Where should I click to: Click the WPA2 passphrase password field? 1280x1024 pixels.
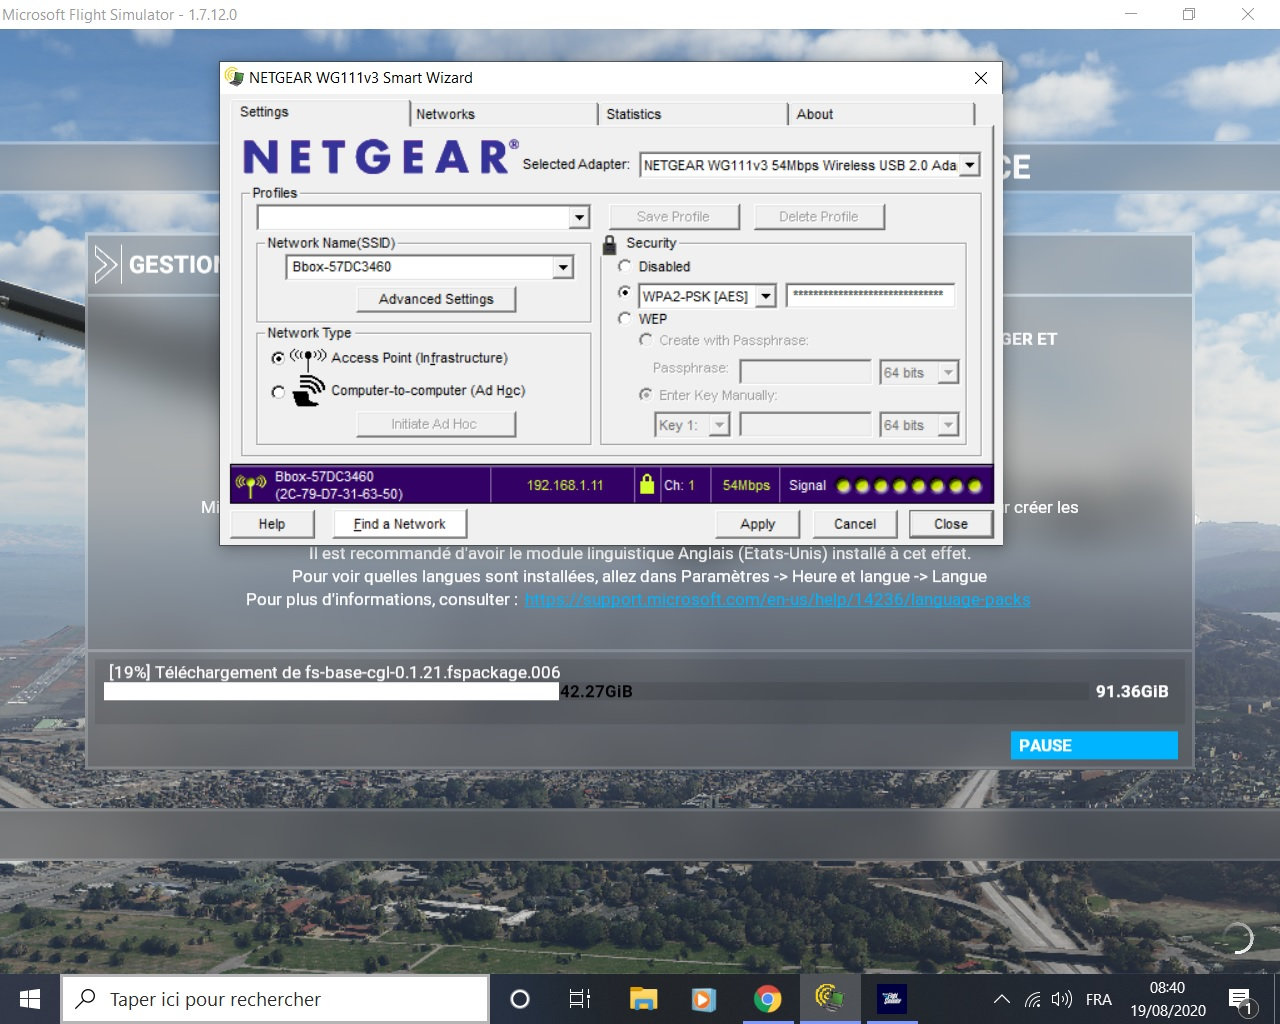pos(870,295)
